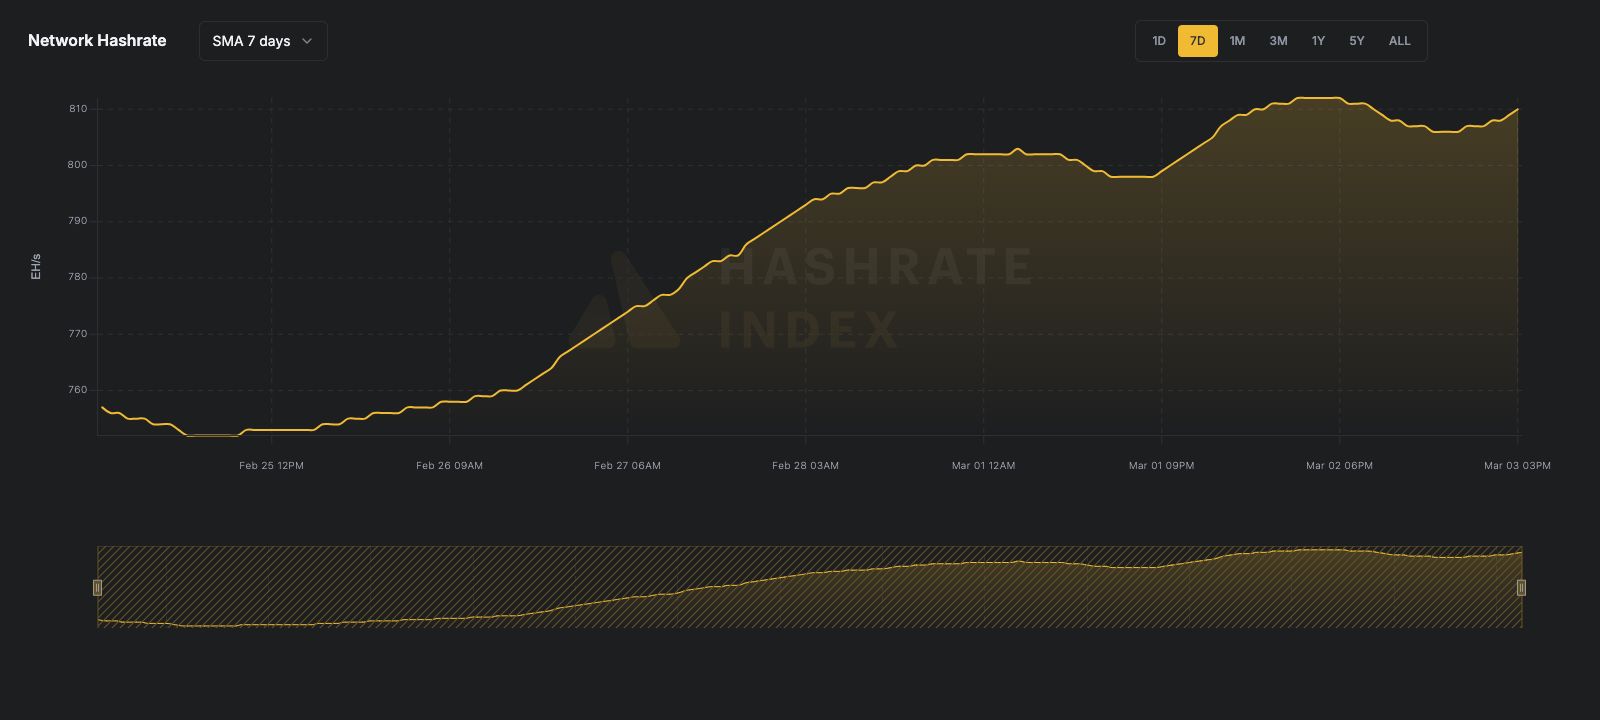Click the Mar 03 03PM axis label
This screenshot has height=720, width=1600.
[1517, 466]
